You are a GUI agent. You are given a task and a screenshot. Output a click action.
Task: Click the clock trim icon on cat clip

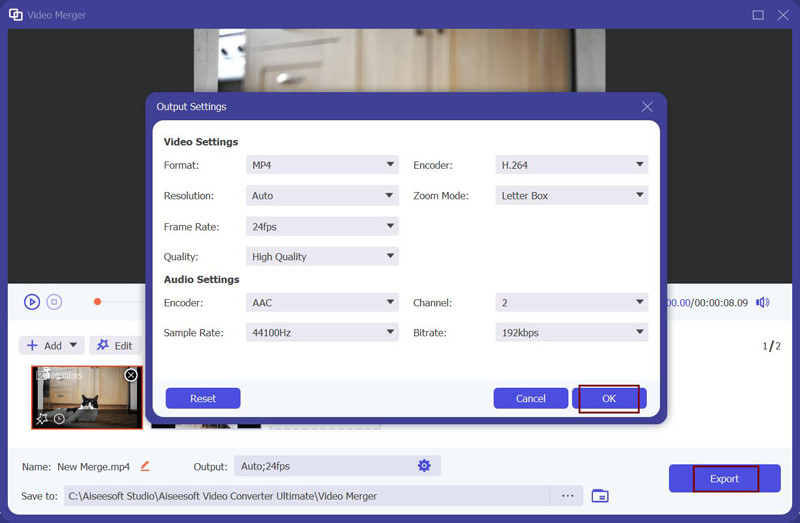pos(59,419)
